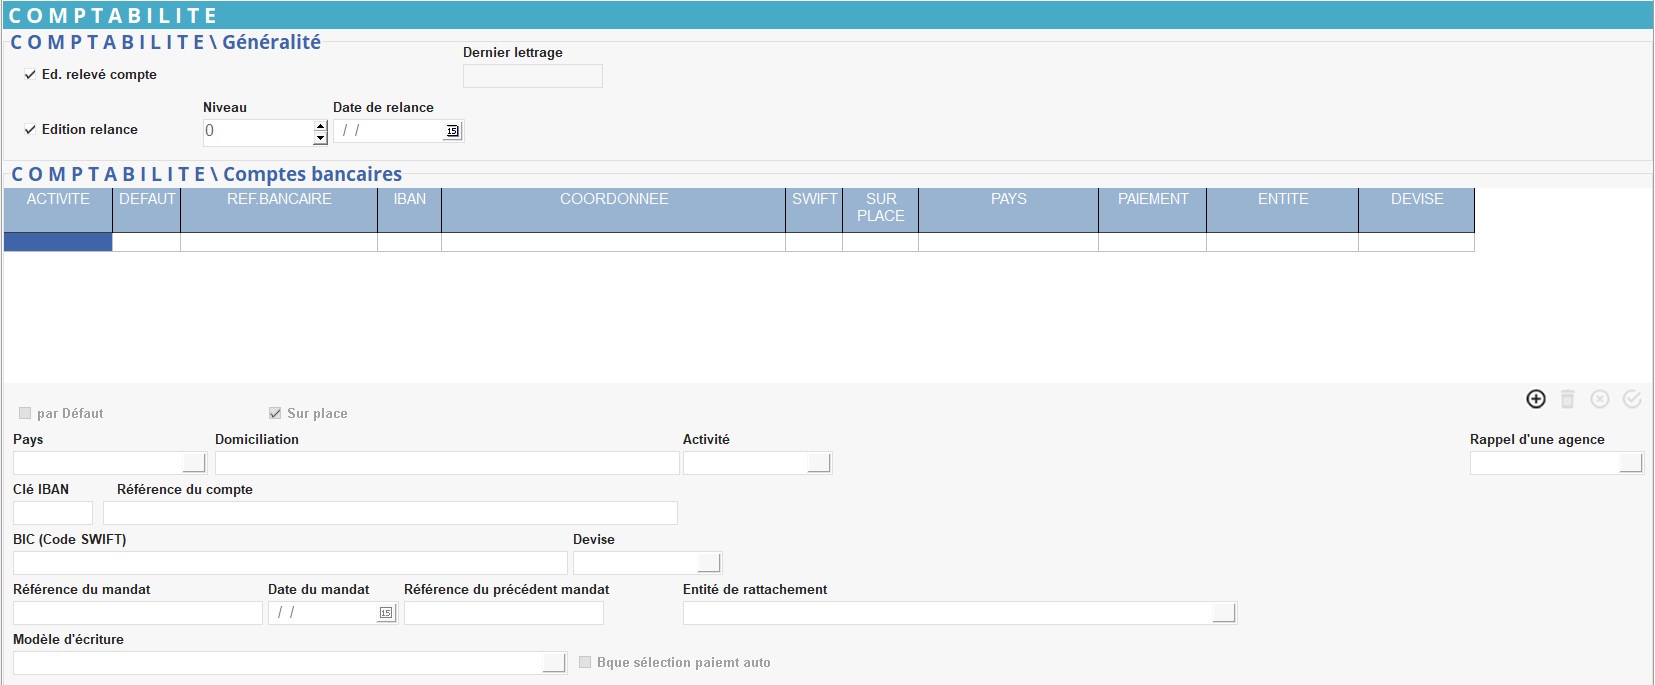The height and width of the screenshot is (685, 1655).
Task: Open the Date de relance calendar picker
Action: (453, 131)
